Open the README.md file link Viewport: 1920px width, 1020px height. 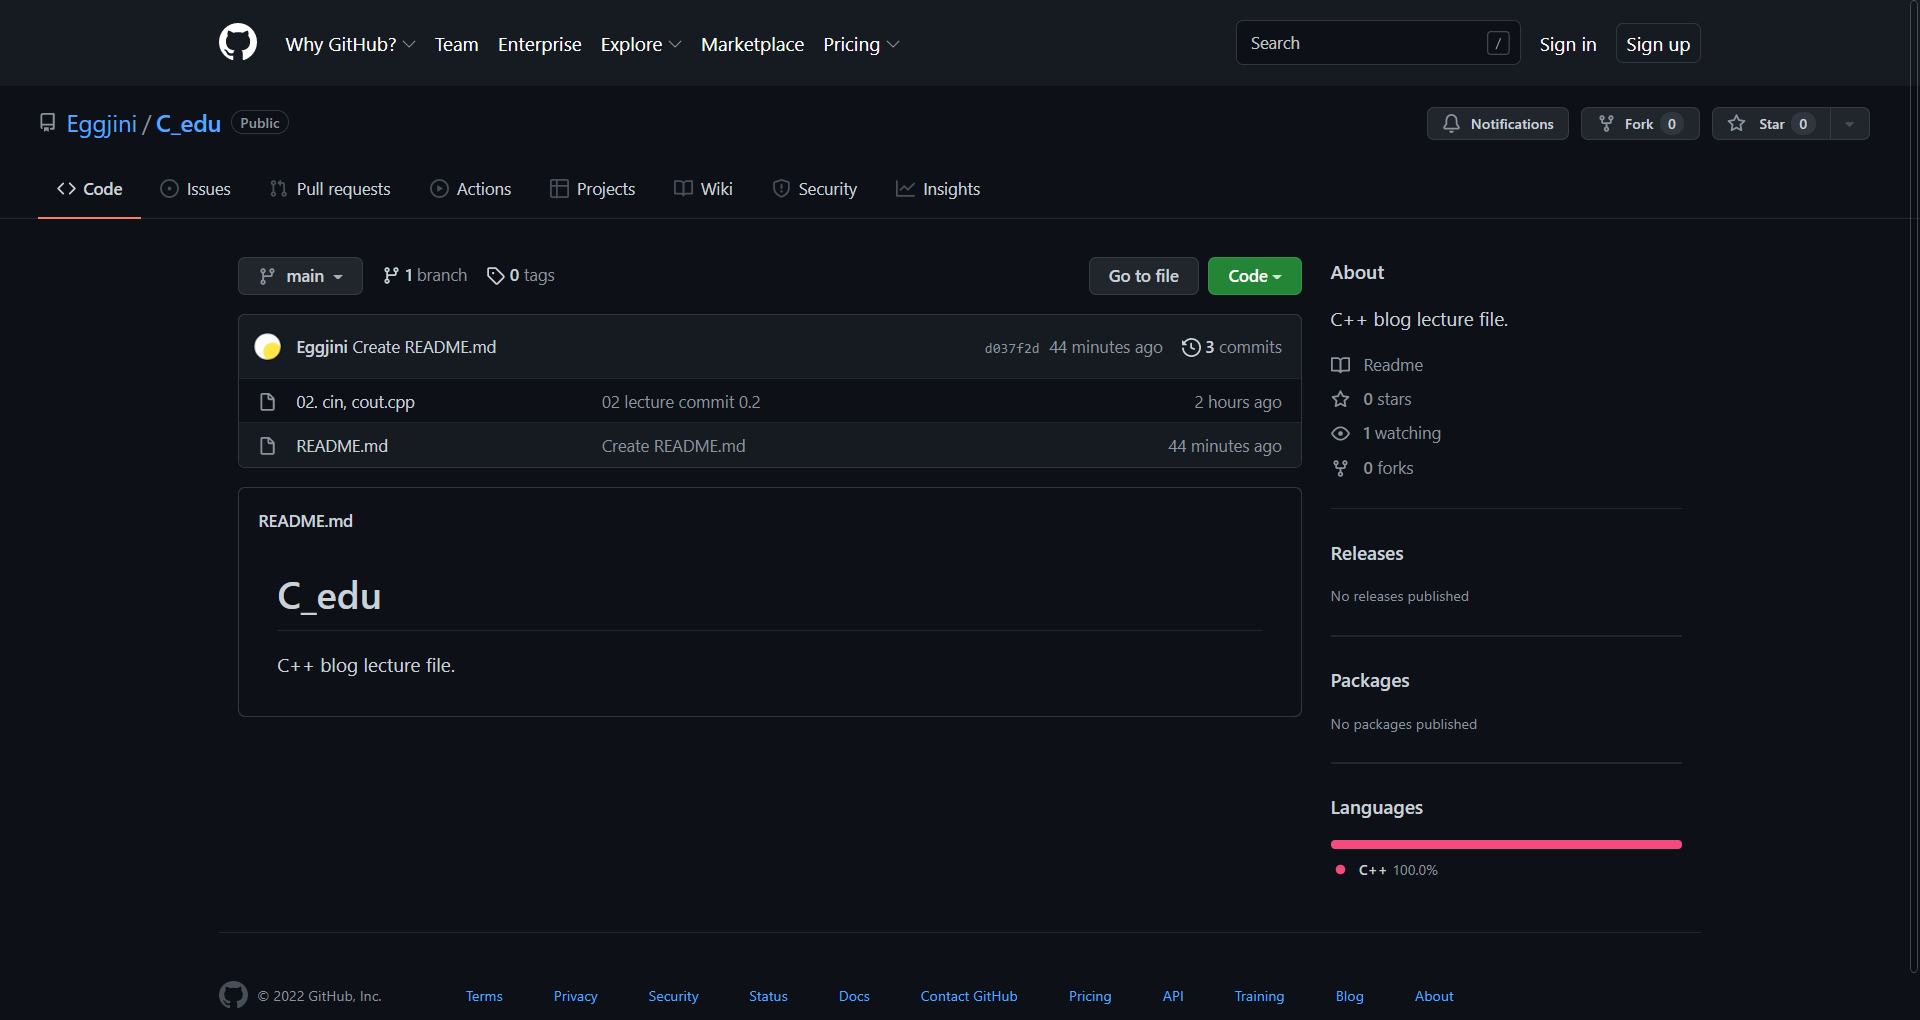342,446
